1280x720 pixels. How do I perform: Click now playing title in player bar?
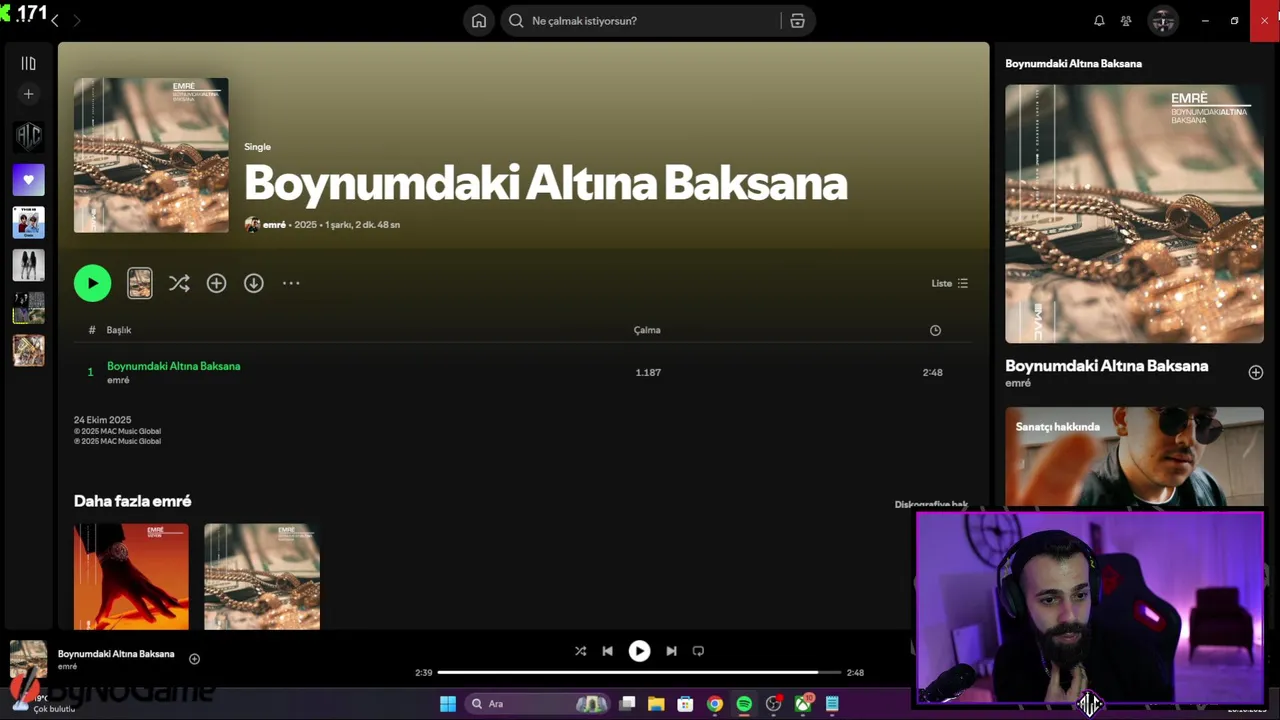[116, 654]
